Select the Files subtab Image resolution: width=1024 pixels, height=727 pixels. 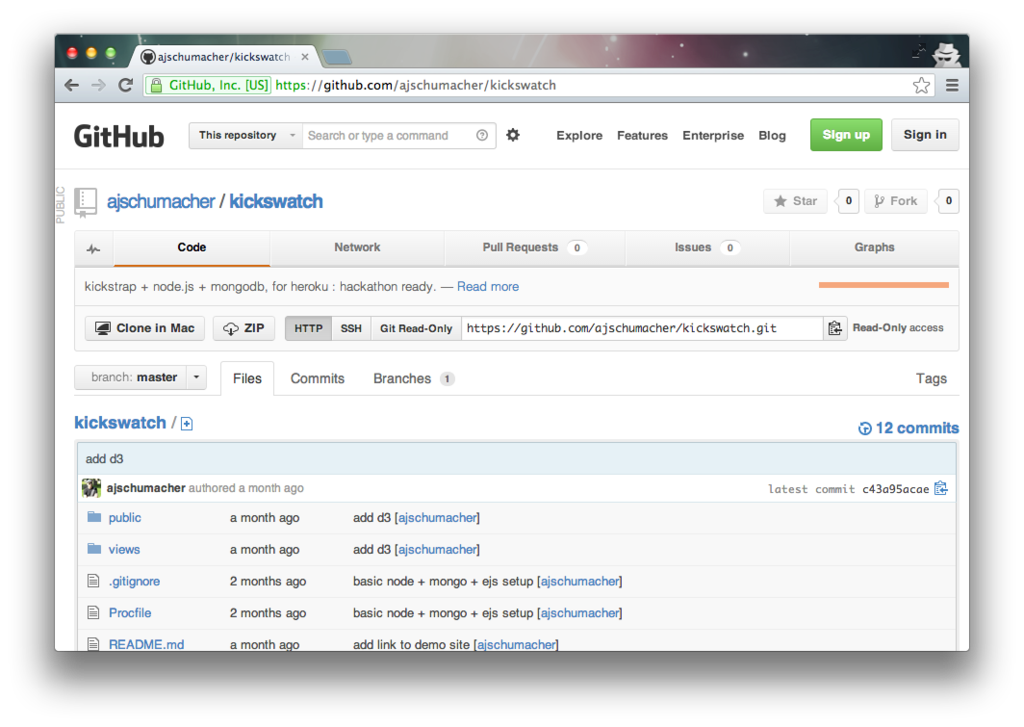coord(247,379)
